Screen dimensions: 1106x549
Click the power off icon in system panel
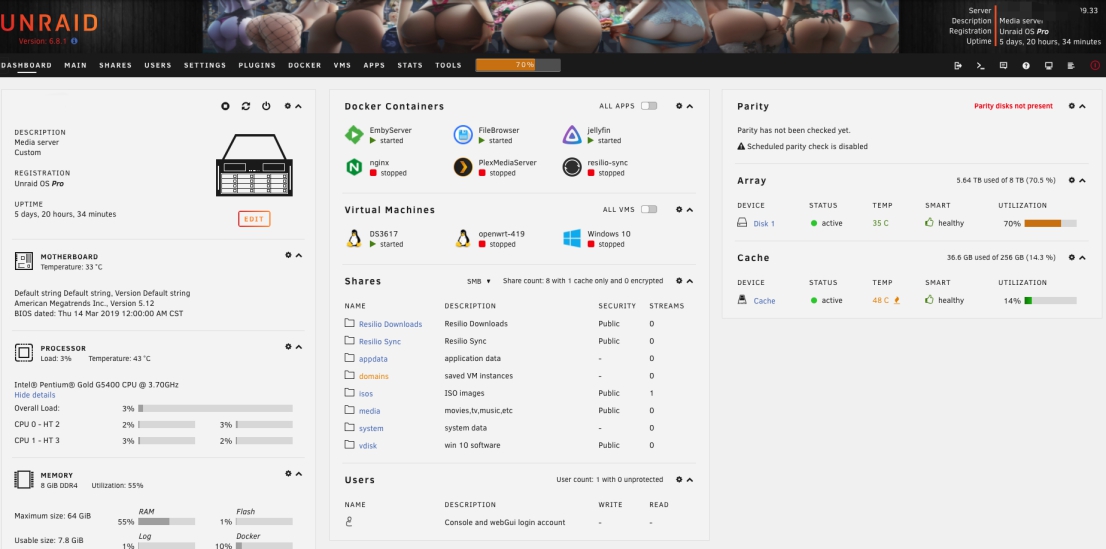(266, 106)
